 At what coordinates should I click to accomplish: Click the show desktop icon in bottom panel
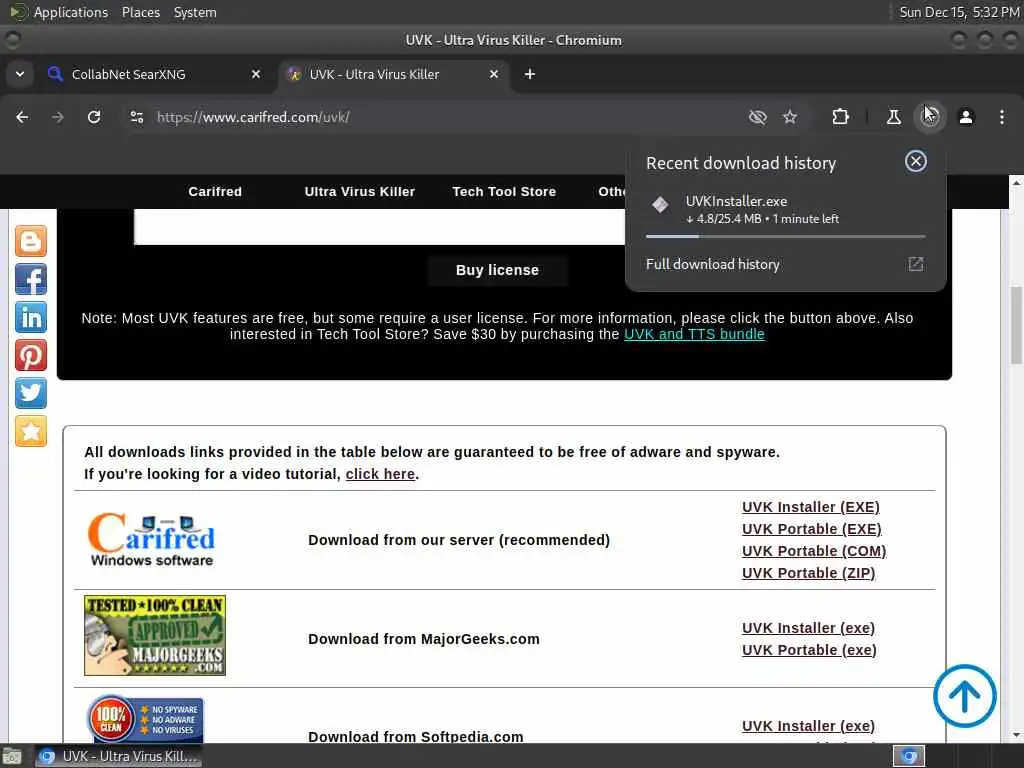[x=12, y=756]
